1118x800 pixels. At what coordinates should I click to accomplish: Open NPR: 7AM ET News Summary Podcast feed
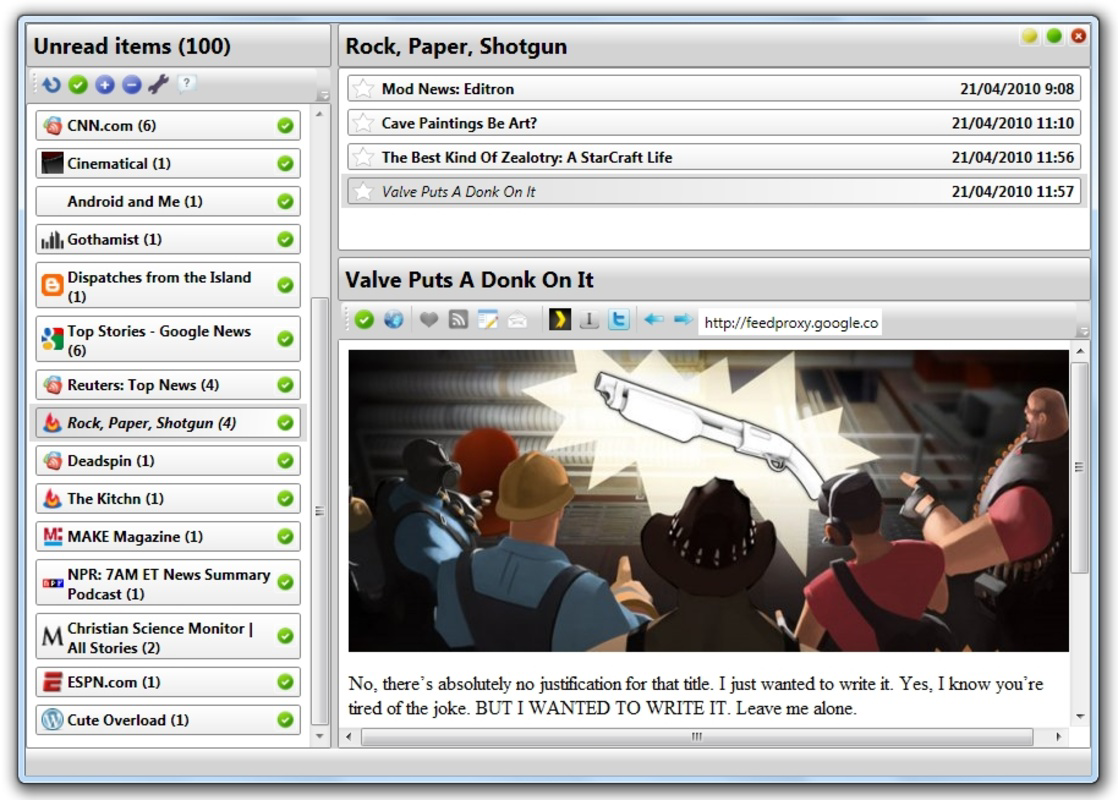coord(168,583)
